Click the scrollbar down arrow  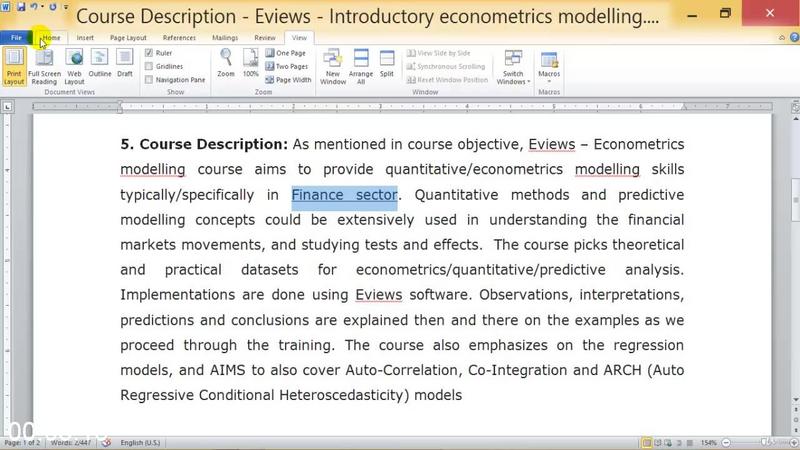(x=795, y=399)
